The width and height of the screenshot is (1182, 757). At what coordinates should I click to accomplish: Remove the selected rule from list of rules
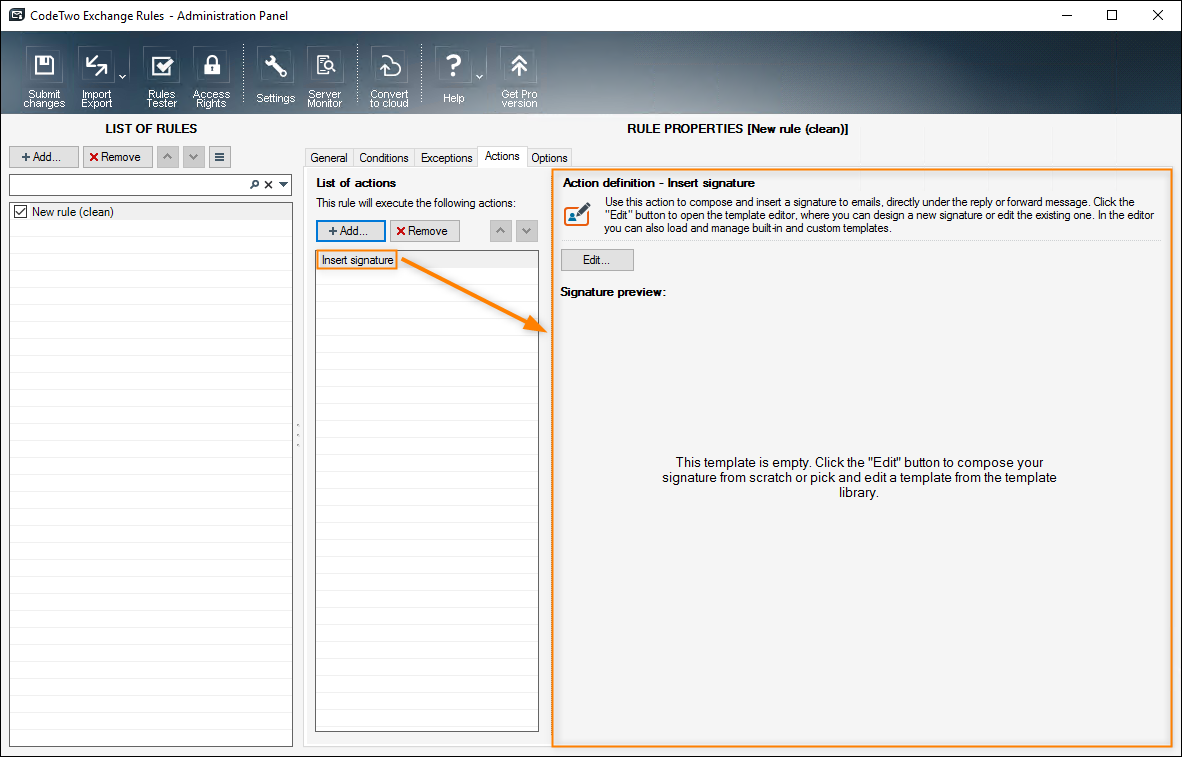pos(118,157)
